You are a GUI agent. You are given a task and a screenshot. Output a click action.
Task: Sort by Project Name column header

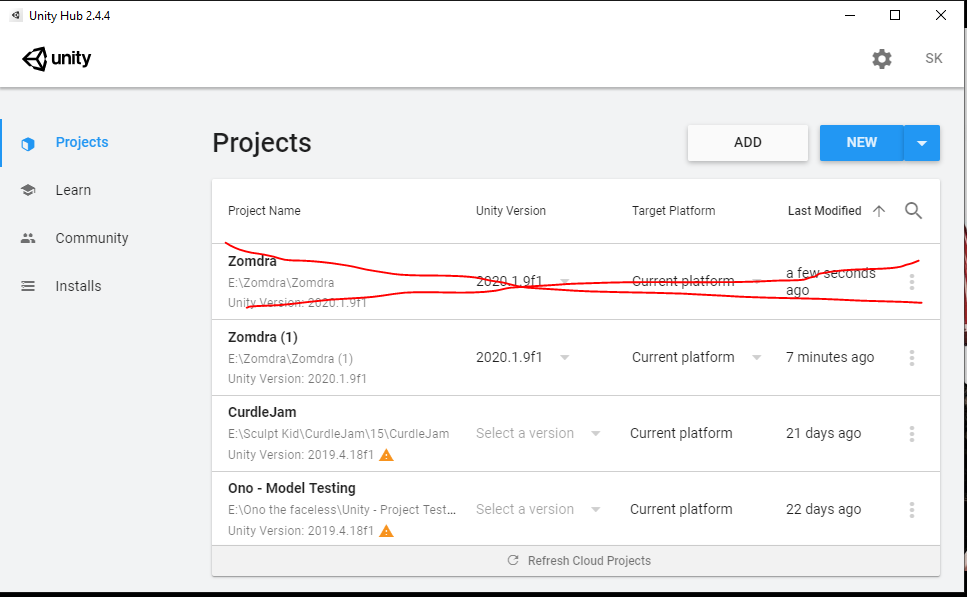click(x=264, y=211)
